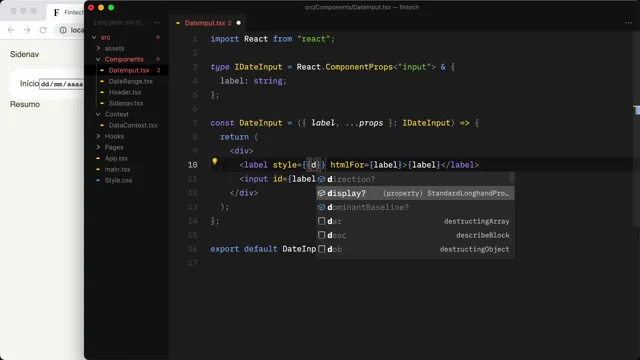Open the editor more actions ellipsis at top right
640x360 pixels.
point(628,23)
